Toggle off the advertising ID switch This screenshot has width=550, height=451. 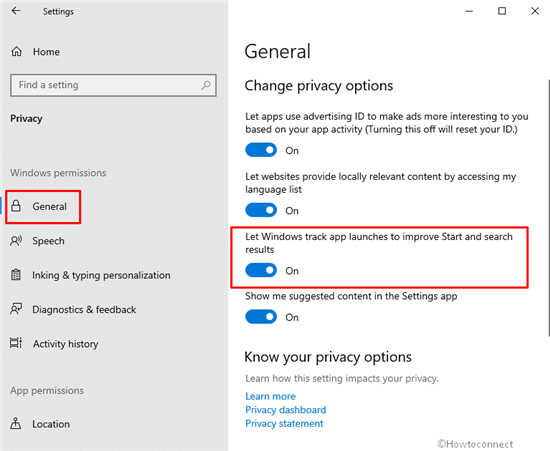pos(261,150)
